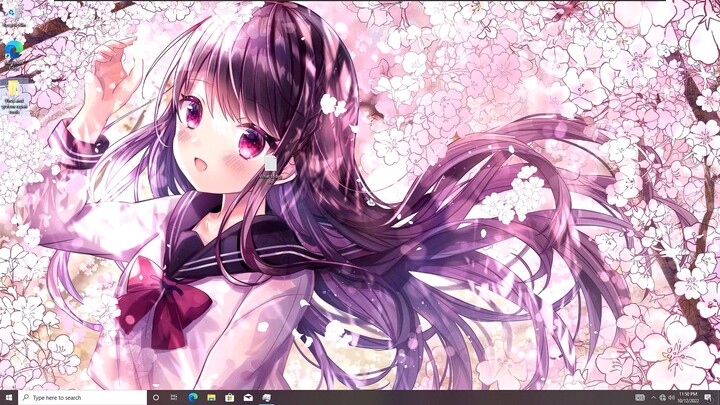Open the touch keyboard from the system tray
Image resolution: width=720 pixels, height=405 pixels.
[x=640, y=397]
